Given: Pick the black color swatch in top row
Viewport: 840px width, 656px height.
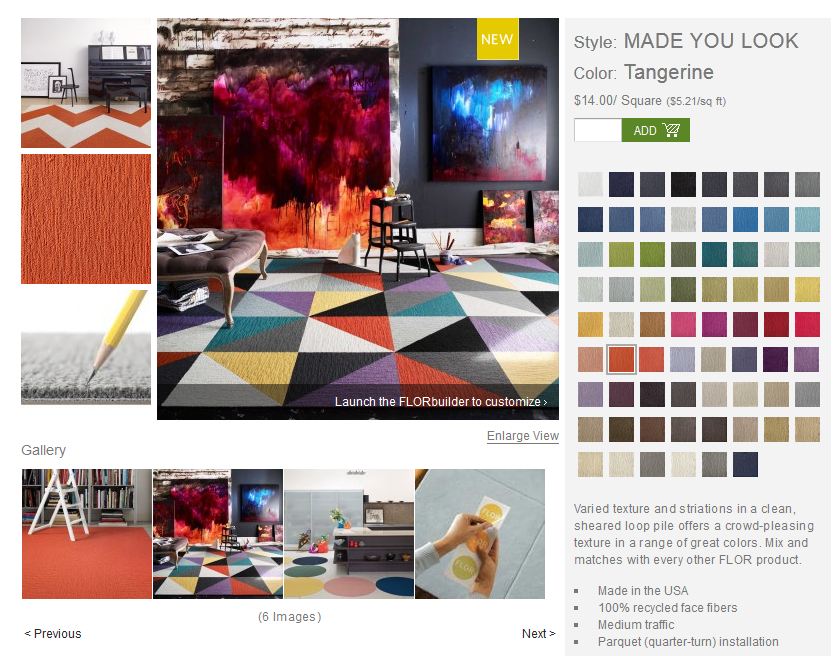Looking at the screenshot, I should click(x=683, y=184).
